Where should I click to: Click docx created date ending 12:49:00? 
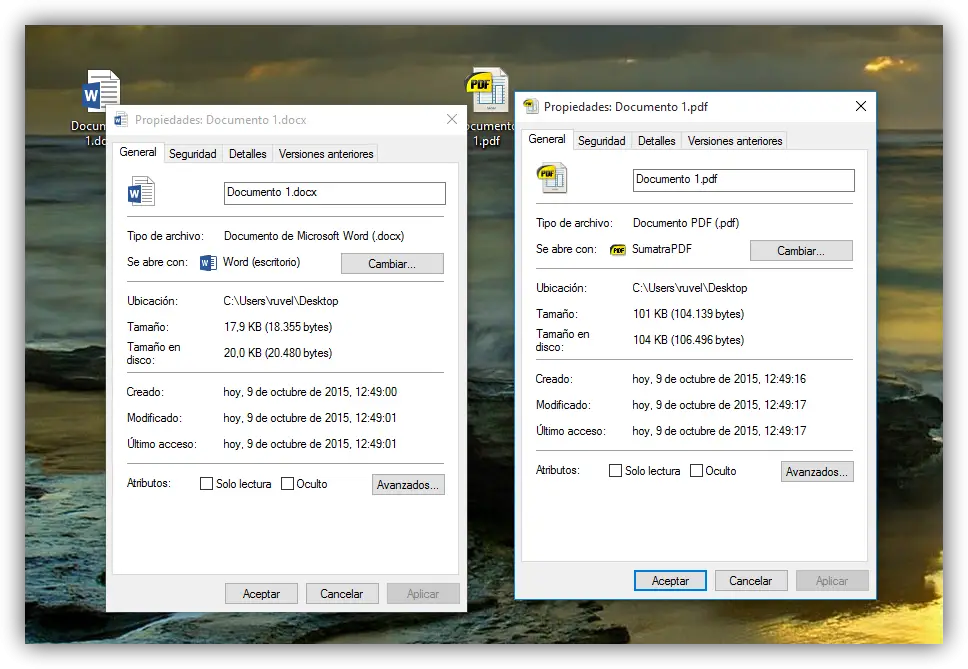310,392
